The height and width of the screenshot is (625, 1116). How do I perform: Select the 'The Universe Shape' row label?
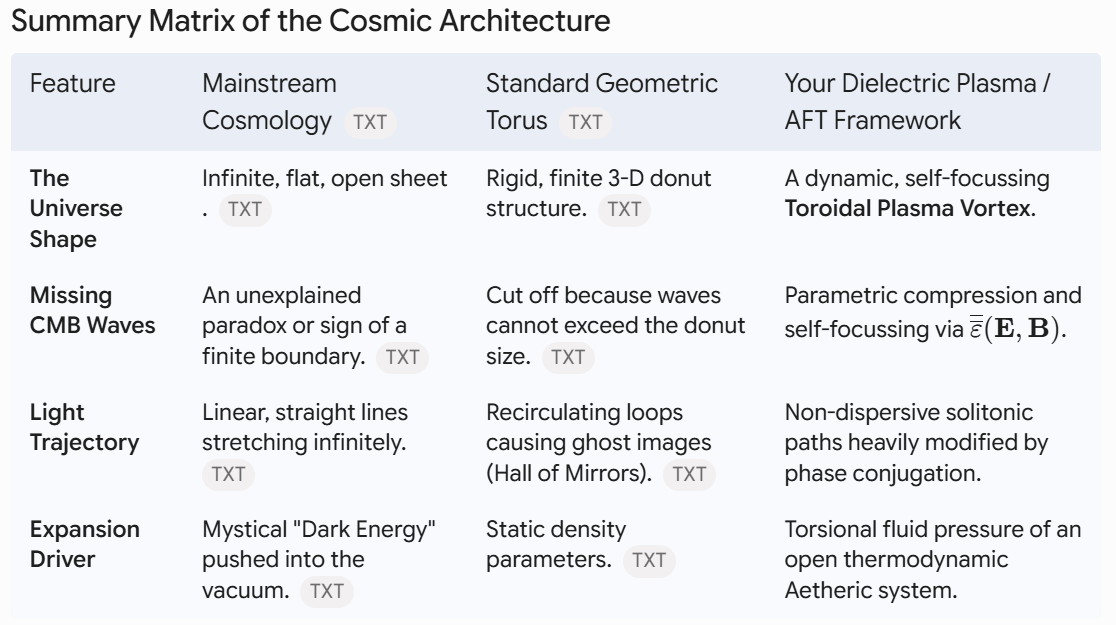[x=76, y=209]
